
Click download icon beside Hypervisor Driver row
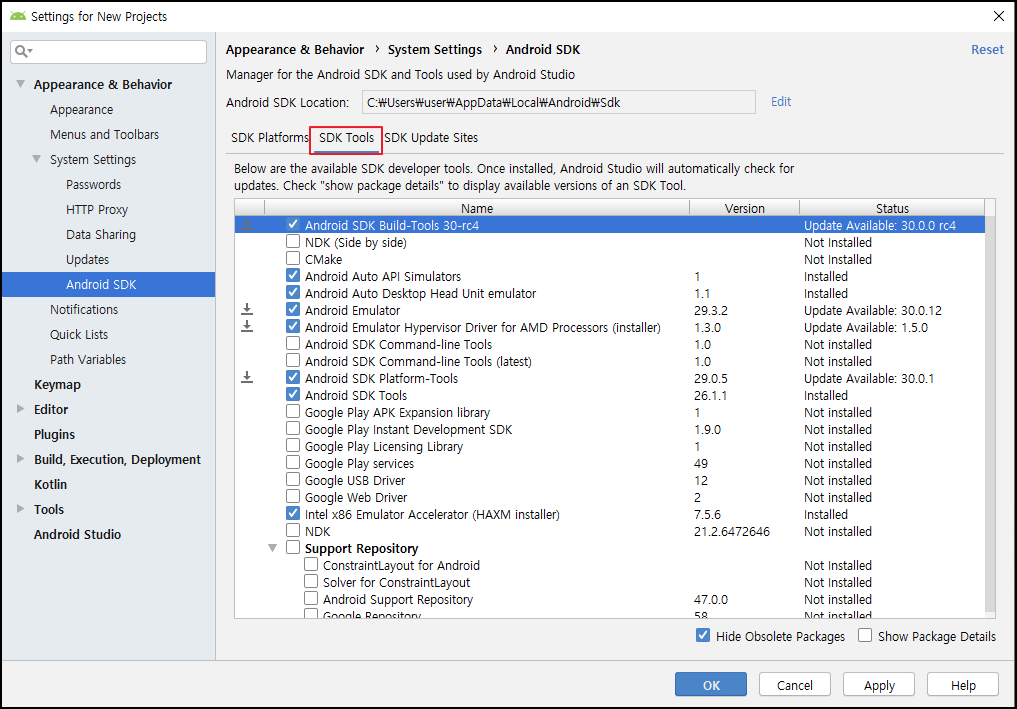tap(247, 326)
